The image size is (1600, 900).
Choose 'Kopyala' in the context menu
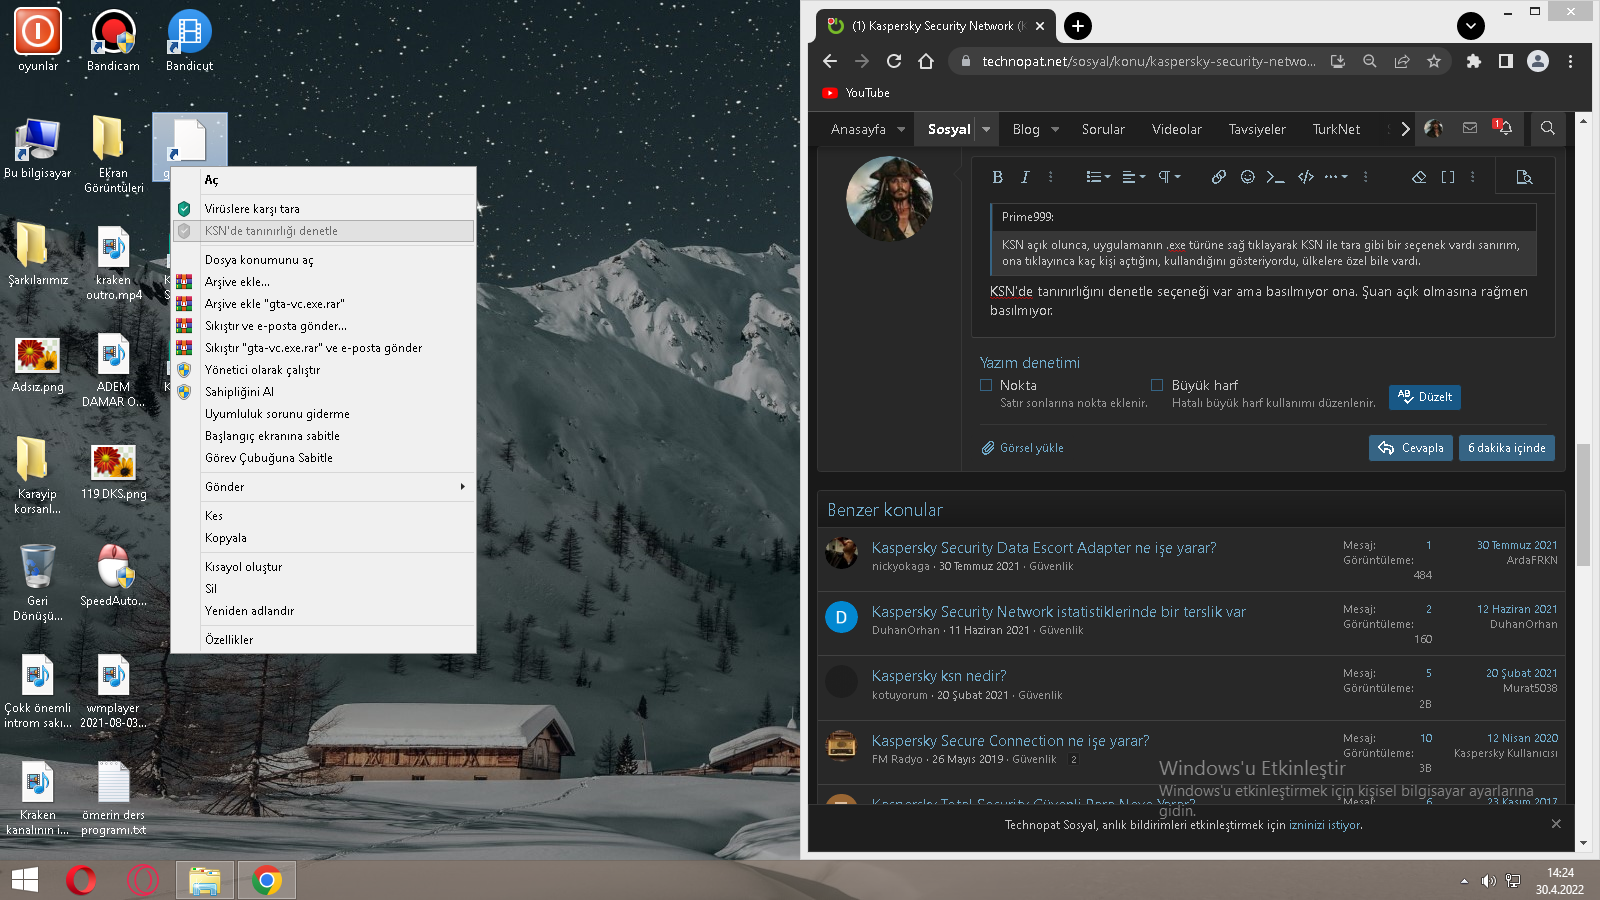tap(323, 538)
